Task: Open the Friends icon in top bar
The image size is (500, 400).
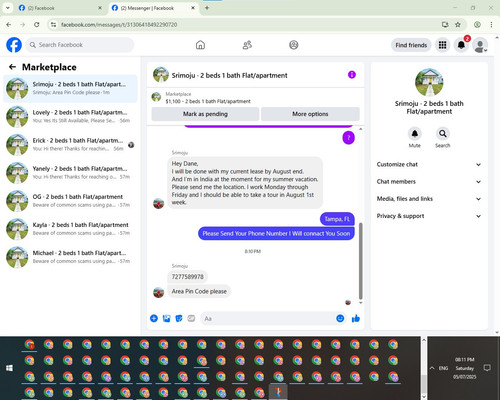Action: 247,45
